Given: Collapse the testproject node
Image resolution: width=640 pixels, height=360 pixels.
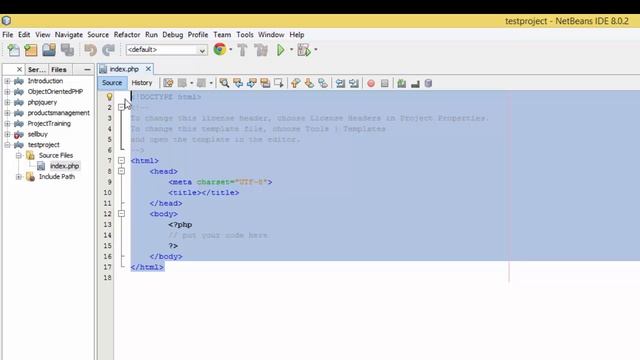Looking at the screenshot, I should coord(7,144).
